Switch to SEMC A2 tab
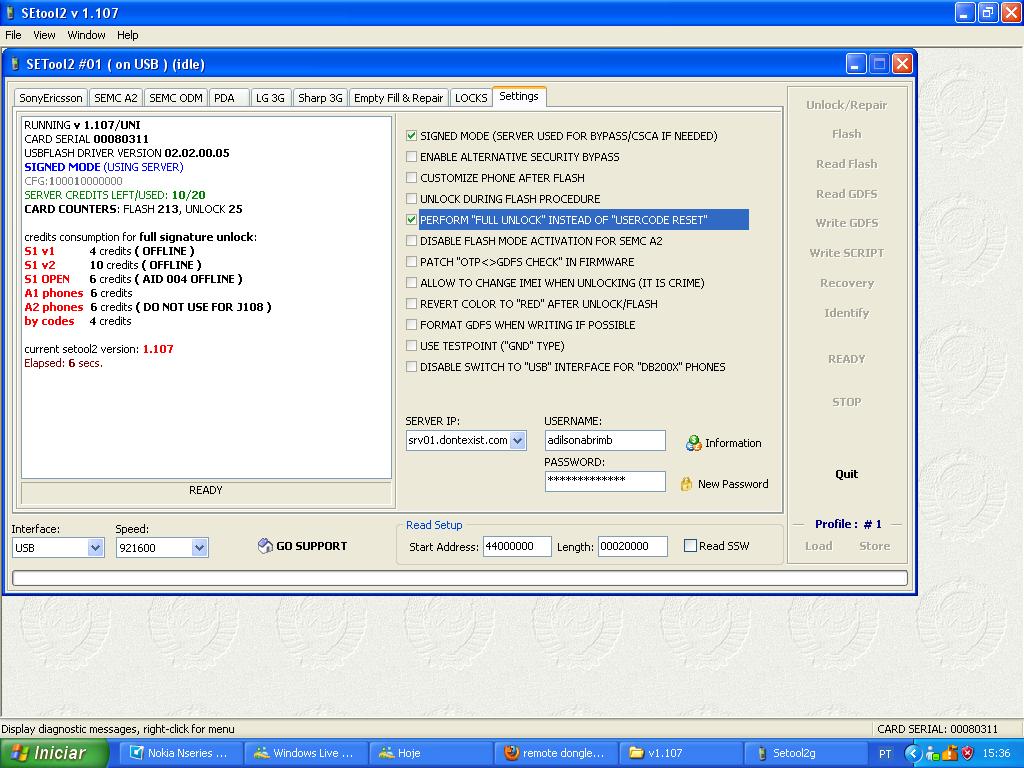This screenshot has width=1024, height=768. pos(116,98)
